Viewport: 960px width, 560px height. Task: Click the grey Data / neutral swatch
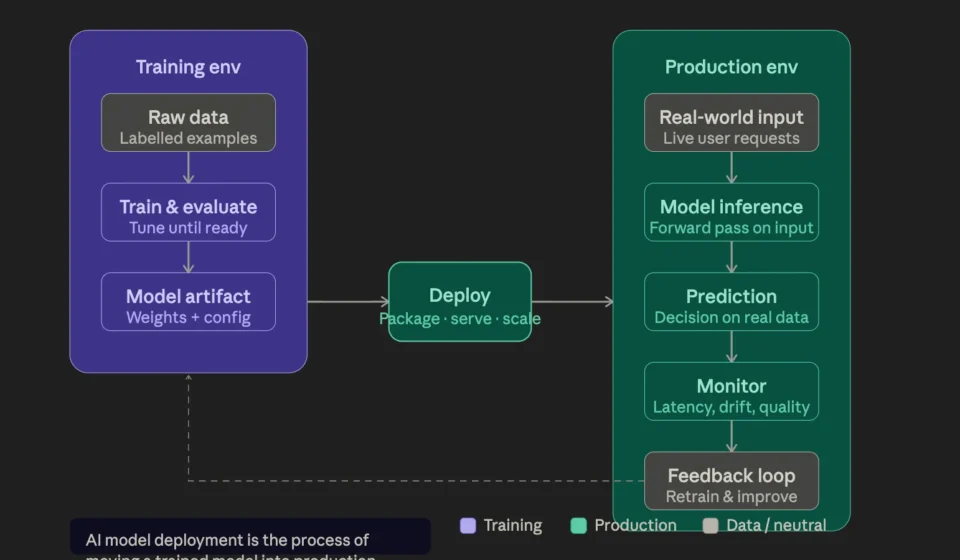coord(710,526)
